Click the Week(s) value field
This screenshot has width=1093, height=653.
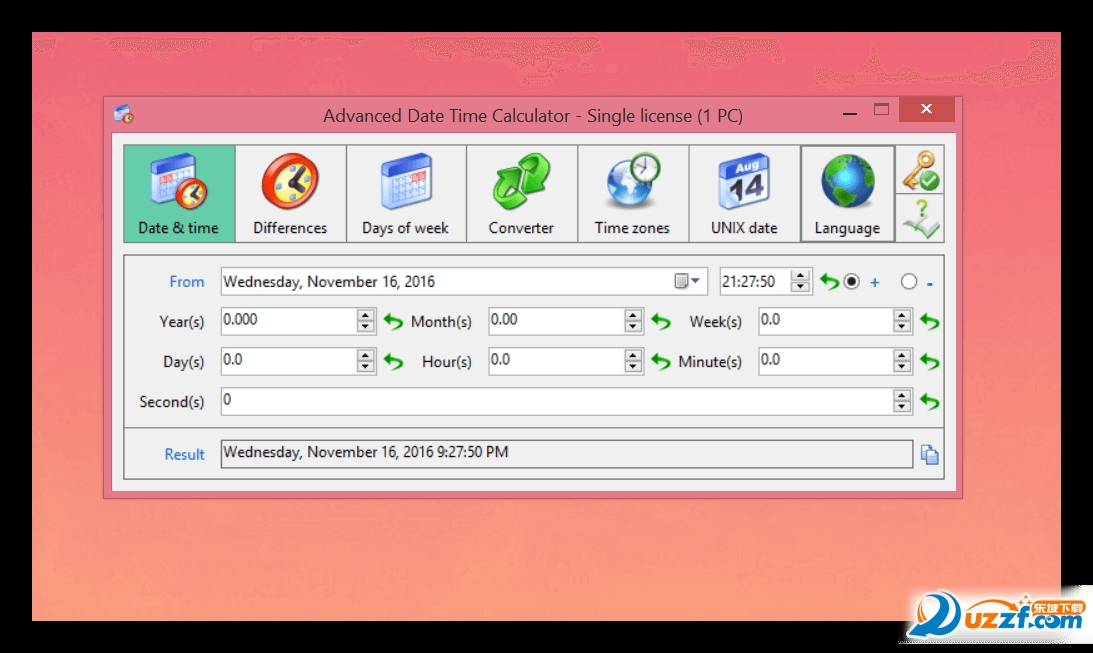826,321
